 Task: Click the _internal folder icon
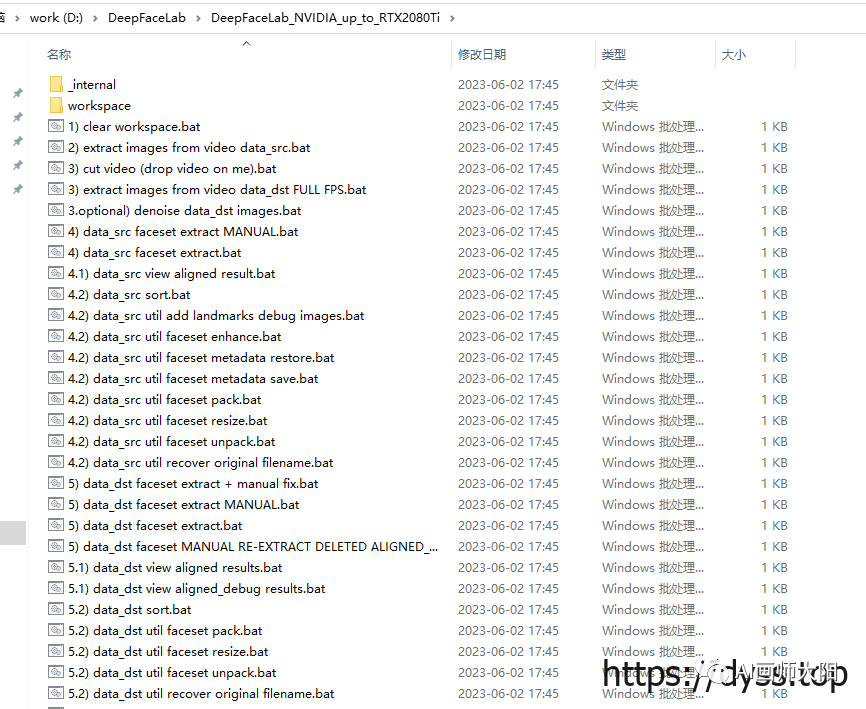[56, 84]
